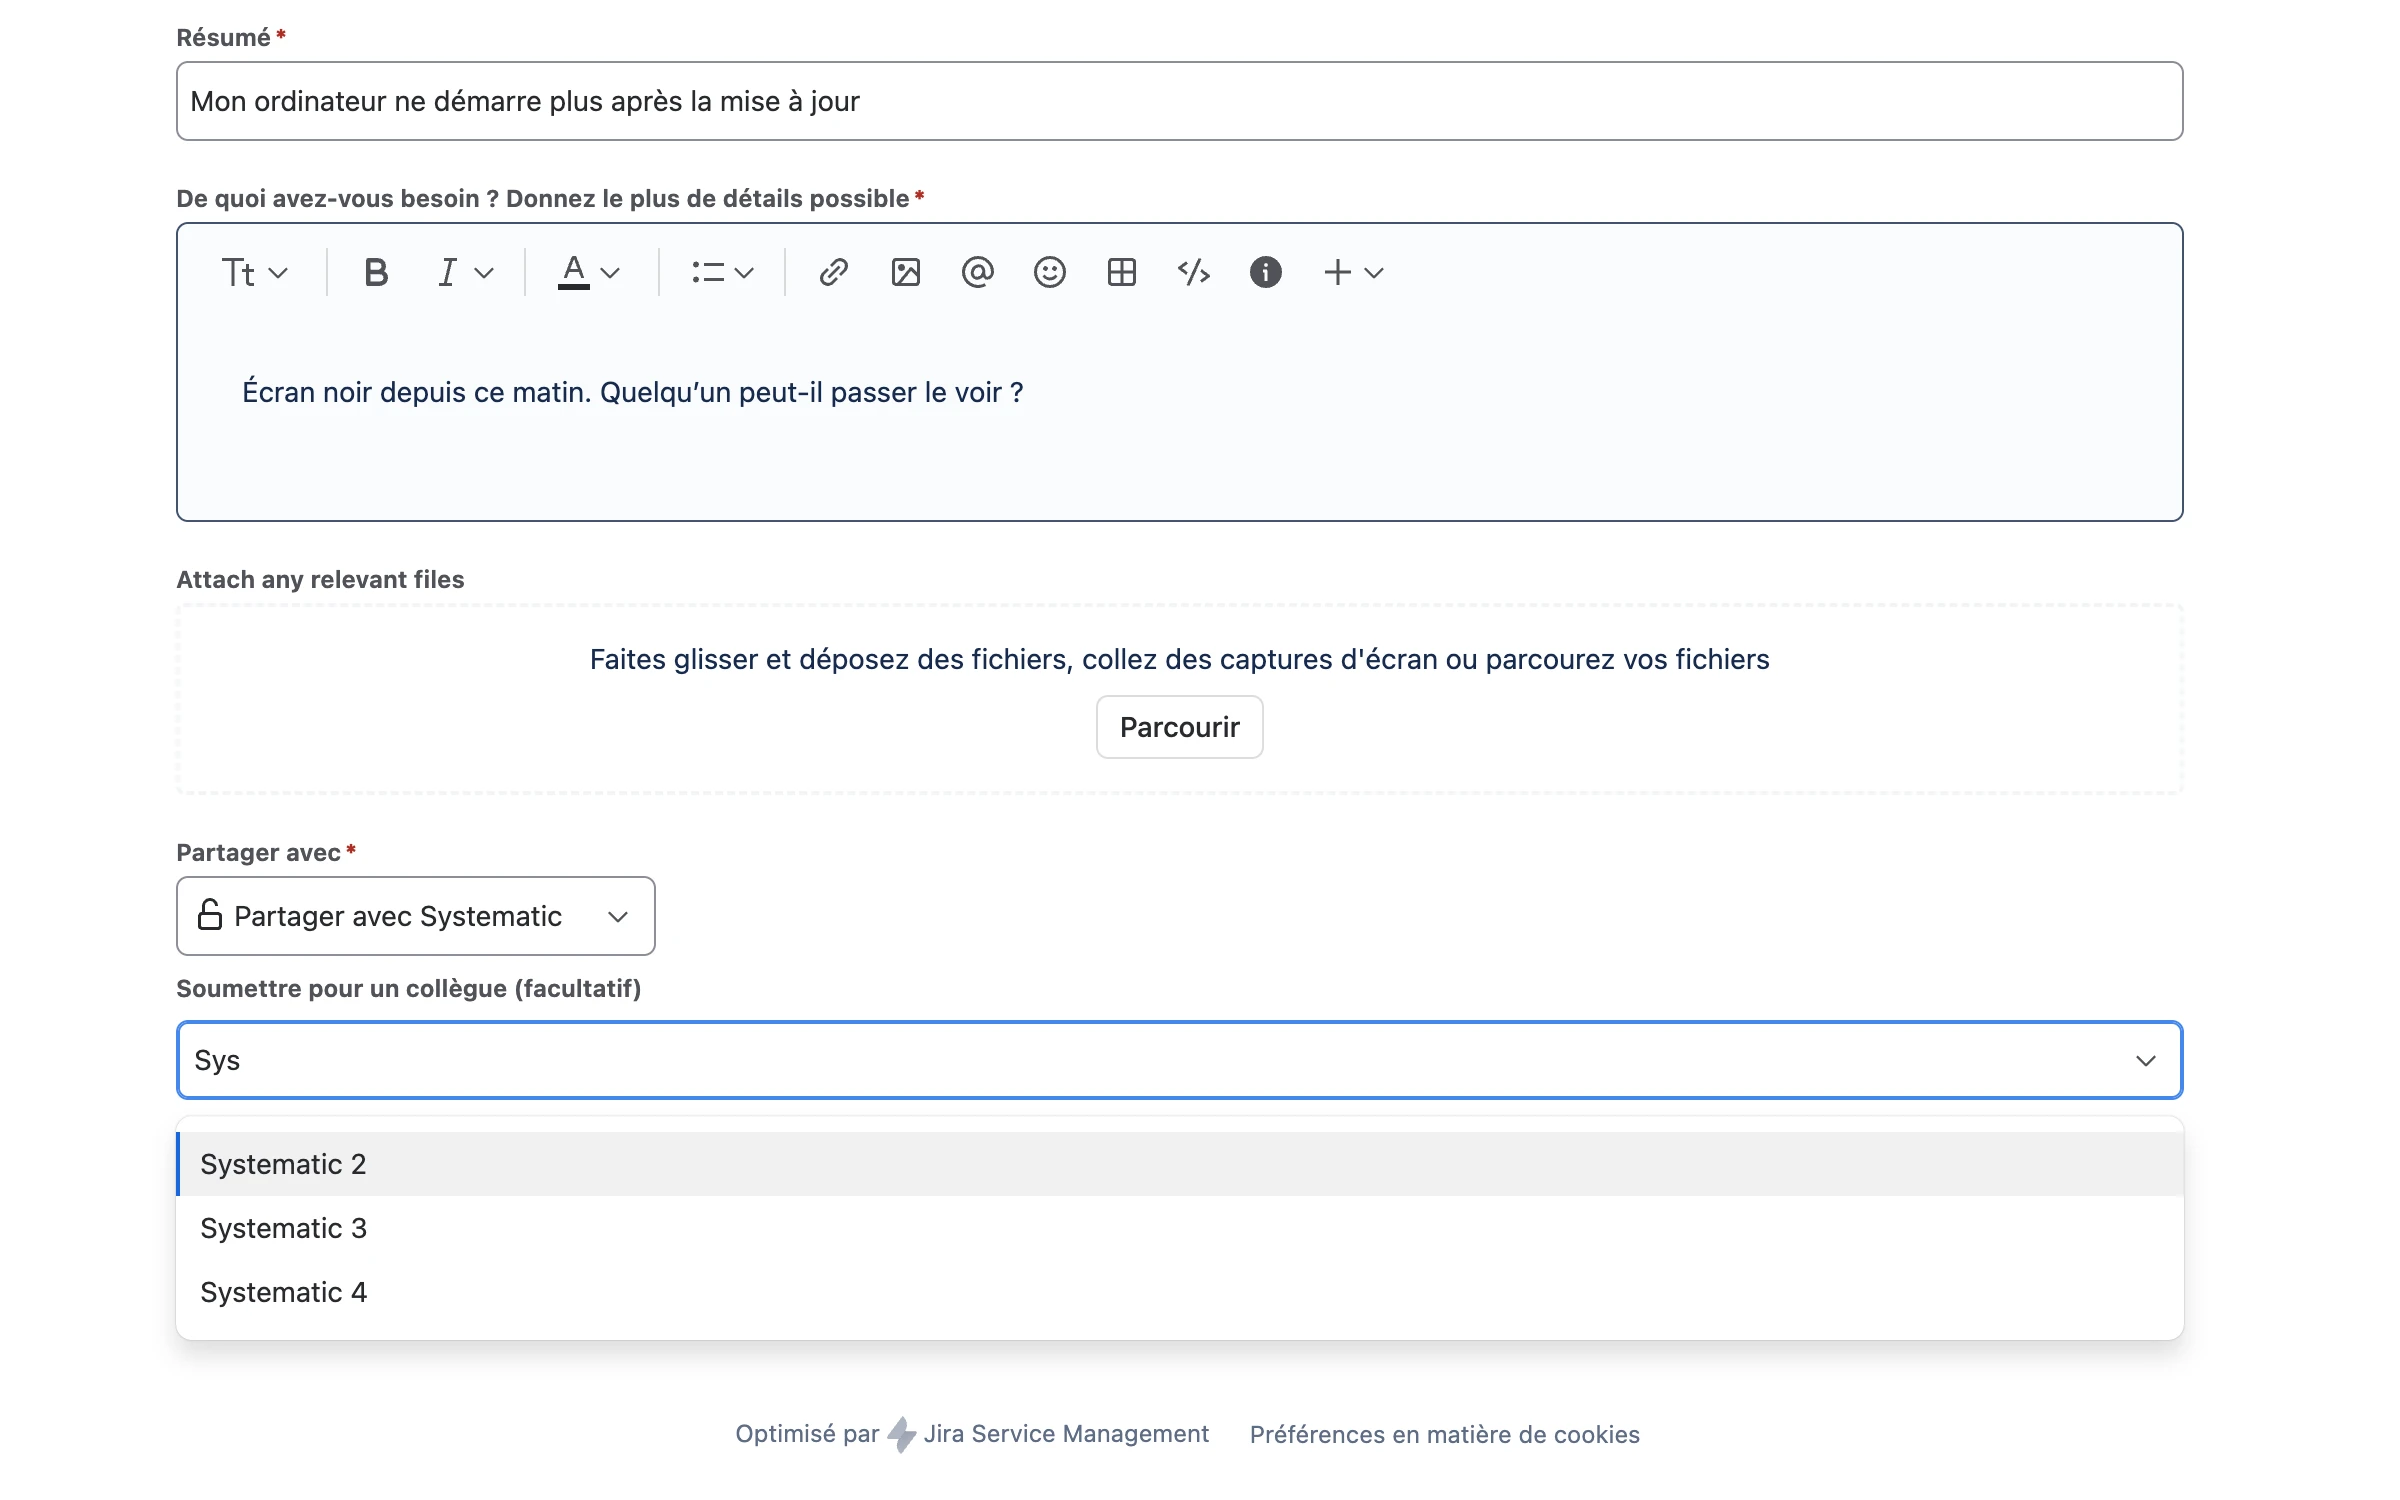The width and height of the screenshot is (2400, 1500).
Task: Open the emoji picker
Action: click(x=1050, y=272)
